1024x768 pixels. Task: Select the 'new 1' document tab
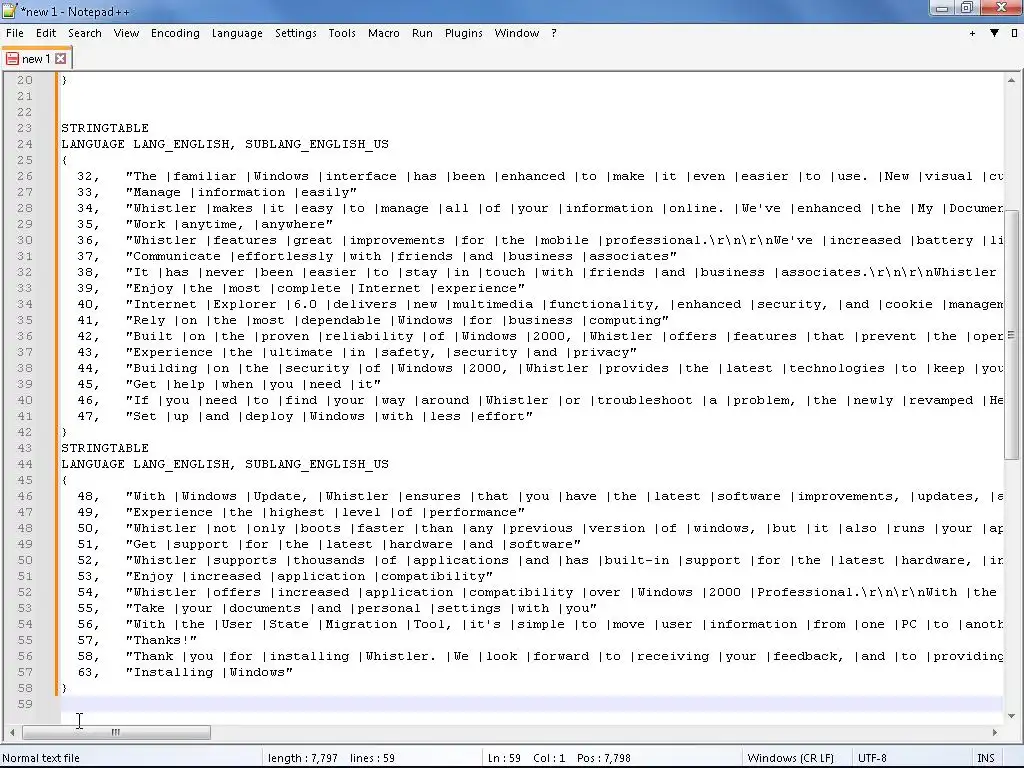pyautogui.click(x=36, y=59)
